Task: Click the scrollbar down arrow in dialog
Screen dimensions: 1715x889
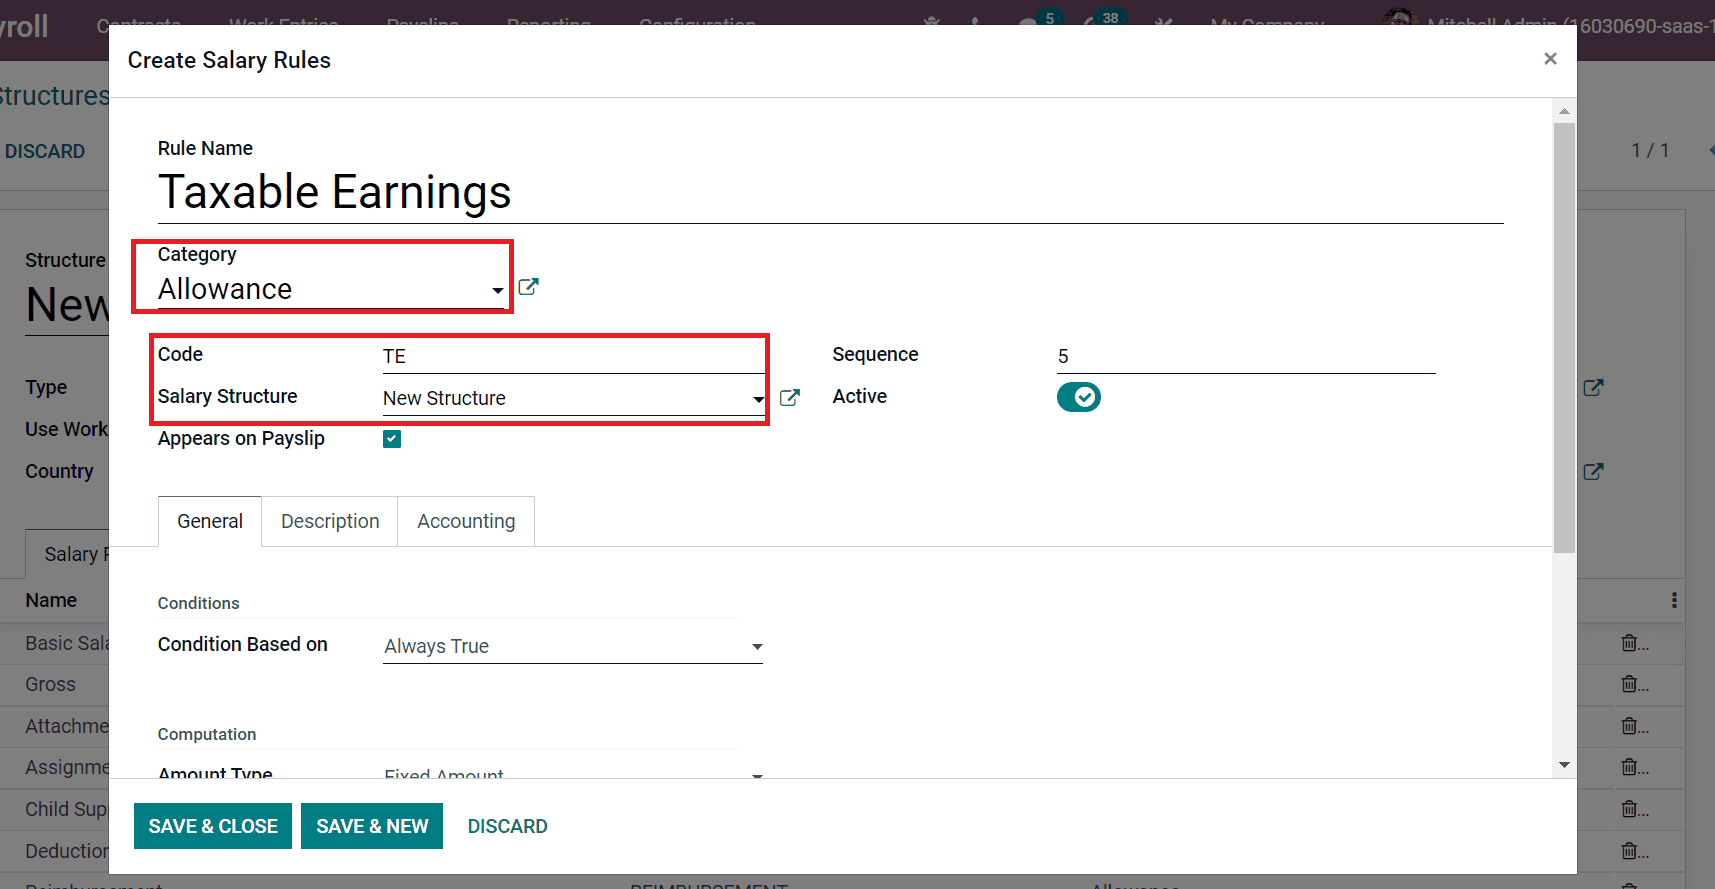Action: (1564, 765)
